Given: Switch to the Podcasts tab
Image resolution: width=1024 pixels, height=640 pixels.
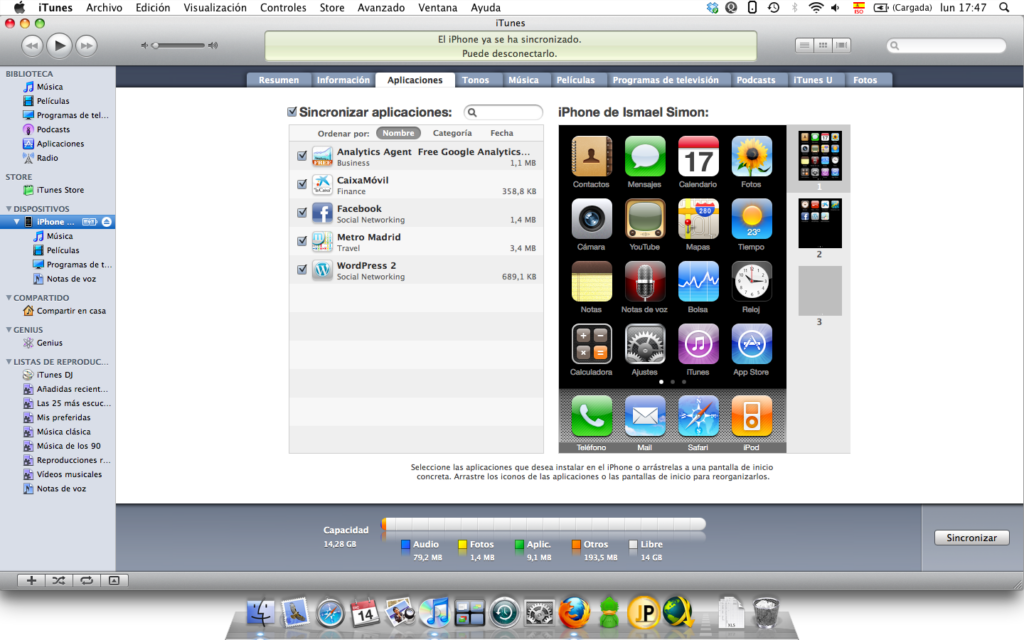Looking at the screenshot, I should pyautogui.click(x=756, y=80).
